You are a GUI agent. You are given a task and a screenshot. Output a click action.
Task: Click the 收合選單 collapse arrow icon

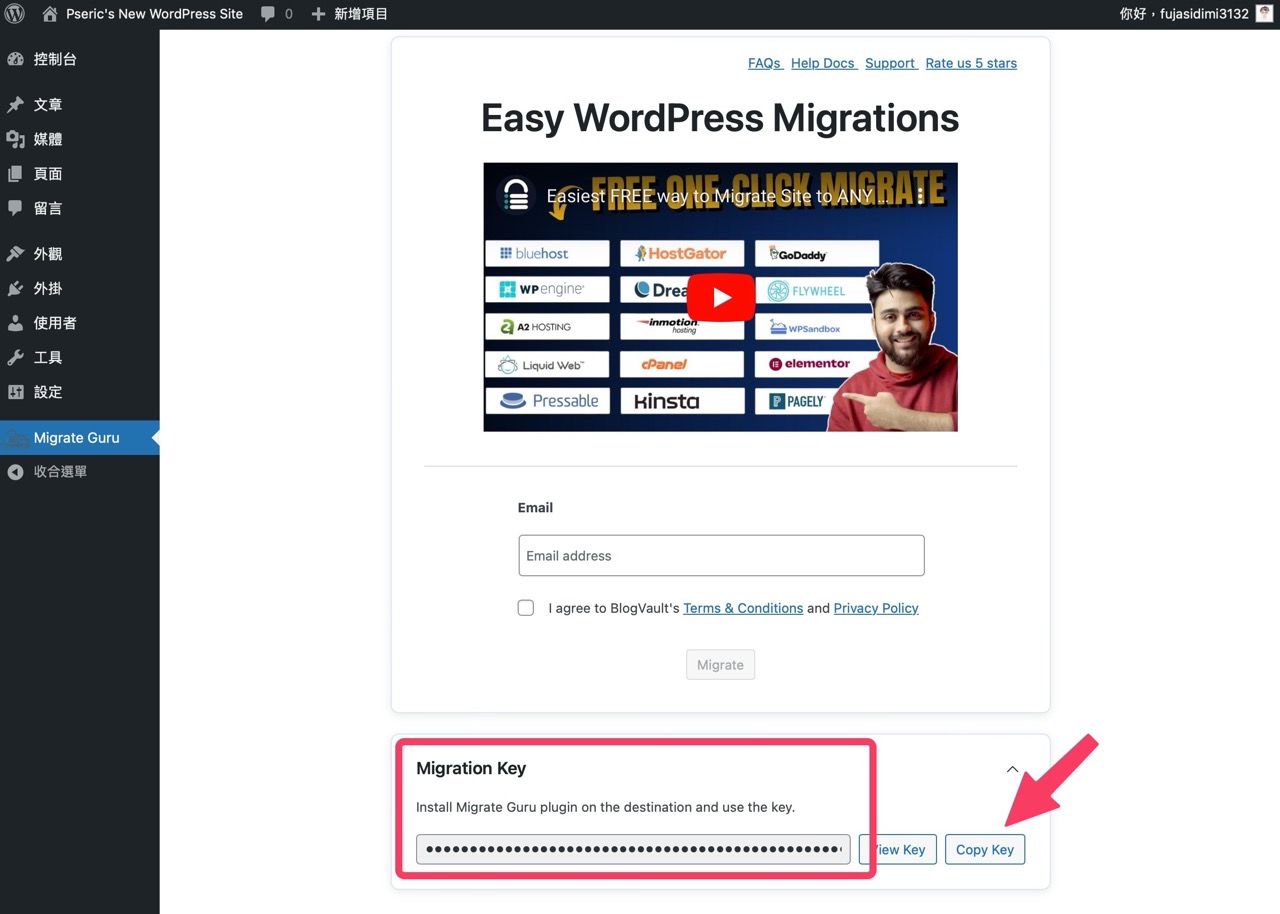[15, 471]
